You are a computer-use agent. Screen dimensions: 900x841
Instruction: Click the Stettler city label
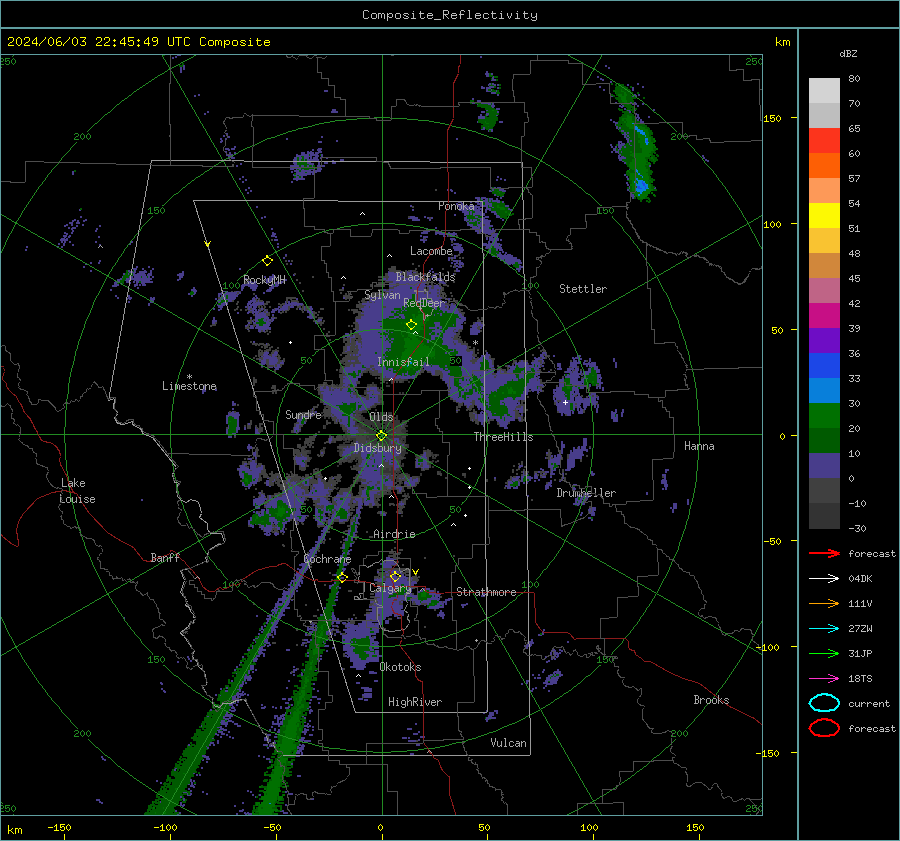[583, 289]
